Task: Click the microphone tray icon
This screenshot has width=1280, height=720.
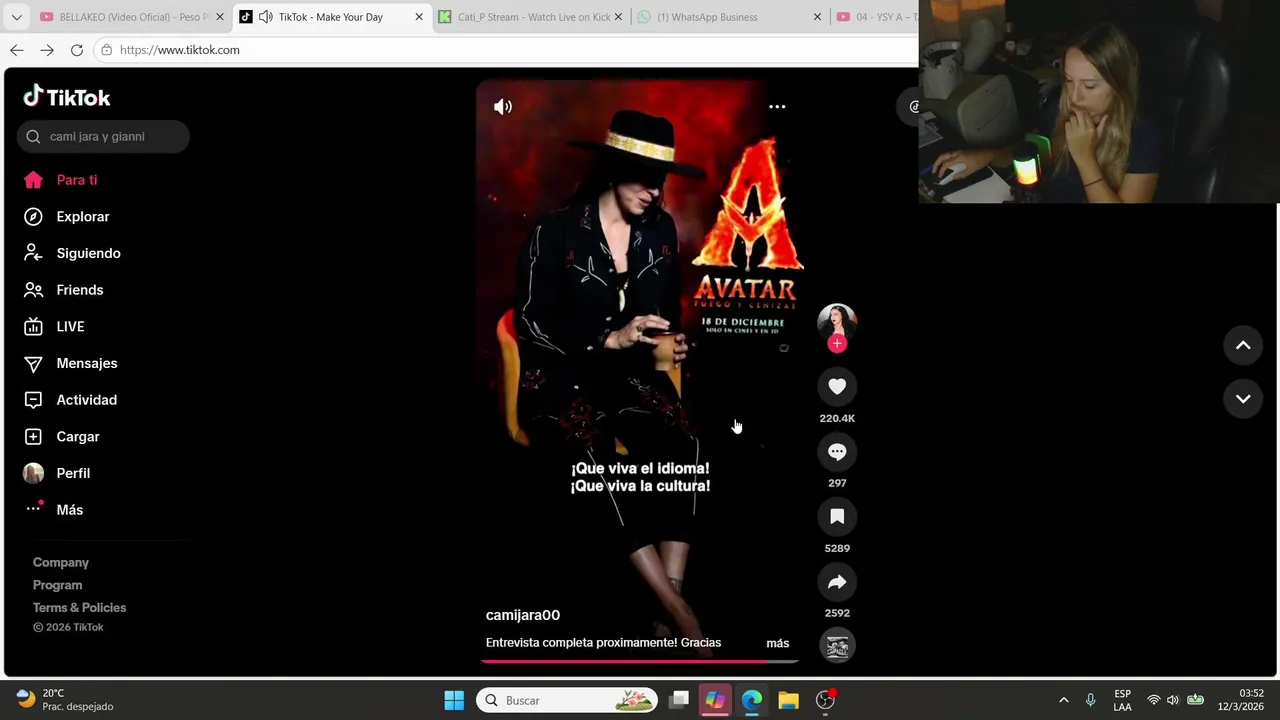Action: 1091,700
